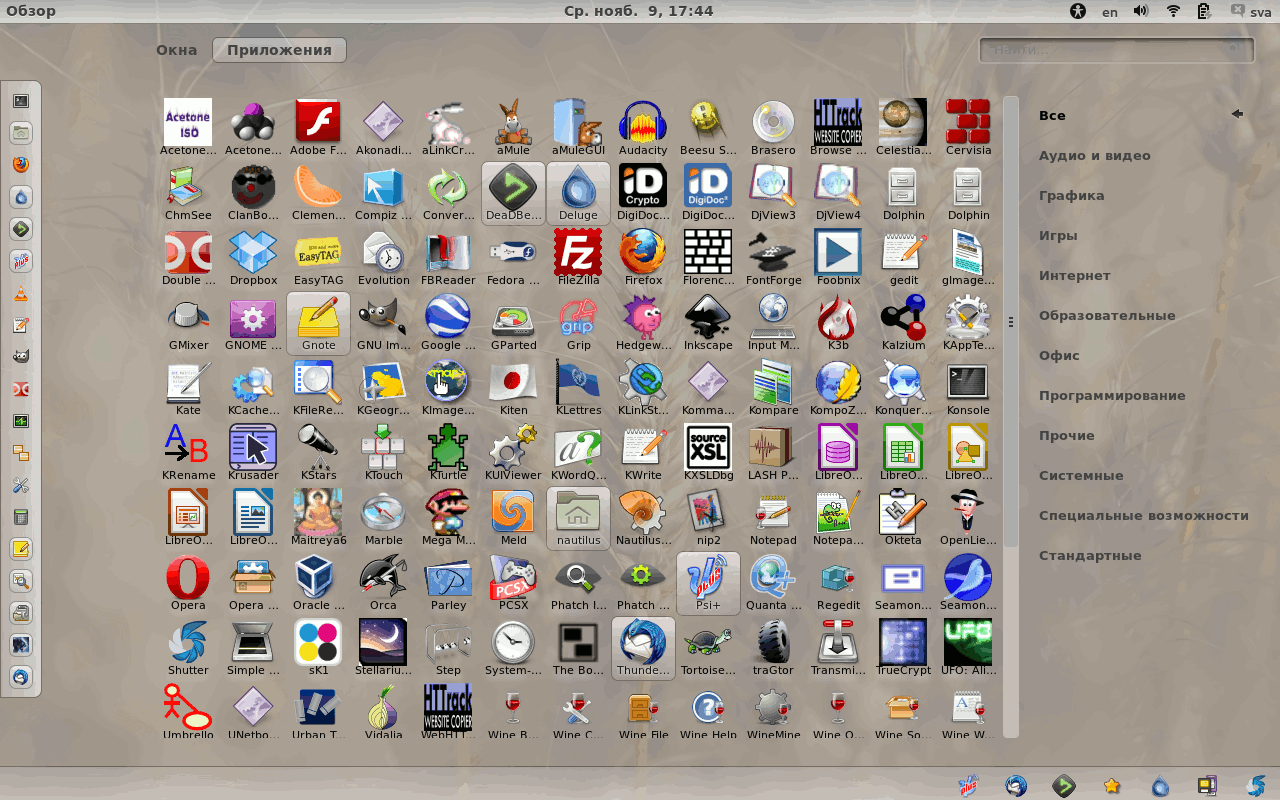The width and height of the screenshot is (1280, 800).
Task: Open Специальные возможности category
Action: 1143,515
